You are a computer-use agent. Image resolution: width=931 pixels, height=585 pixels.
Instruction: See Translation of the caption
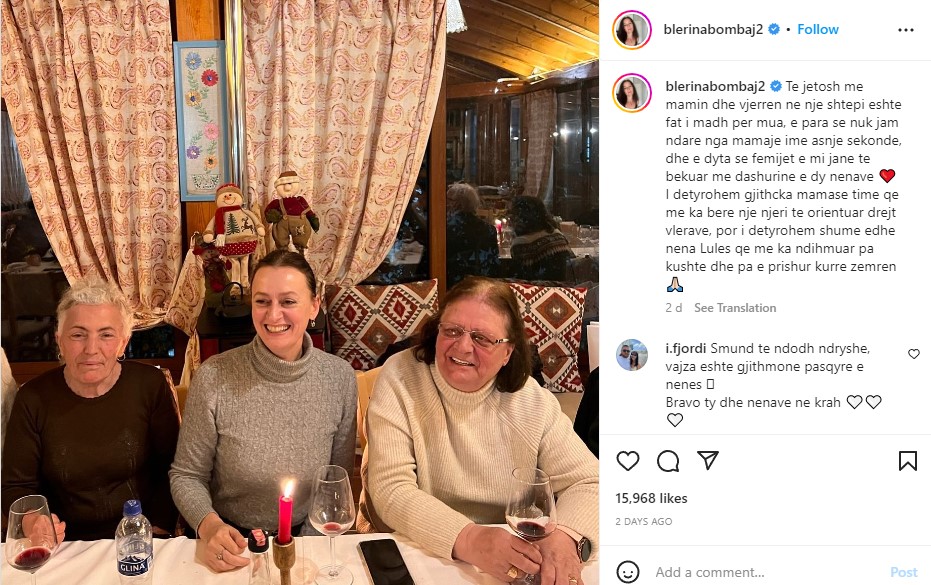[735, 308]
